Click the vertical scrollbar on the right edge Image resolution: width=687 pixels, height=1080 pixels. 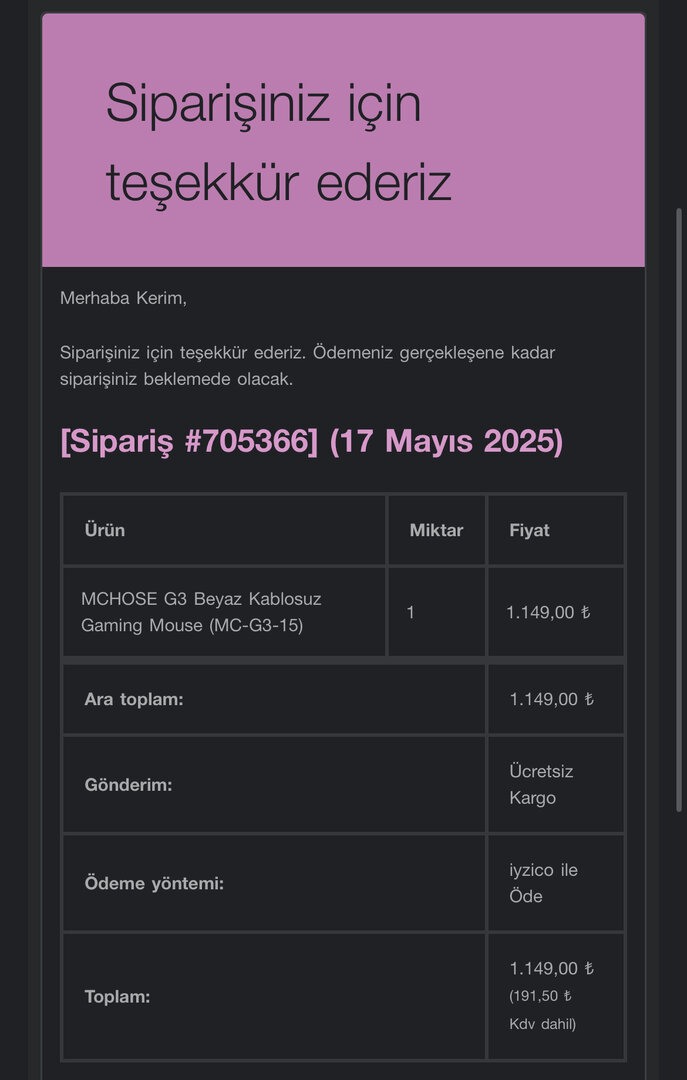(x=679, y=400)
